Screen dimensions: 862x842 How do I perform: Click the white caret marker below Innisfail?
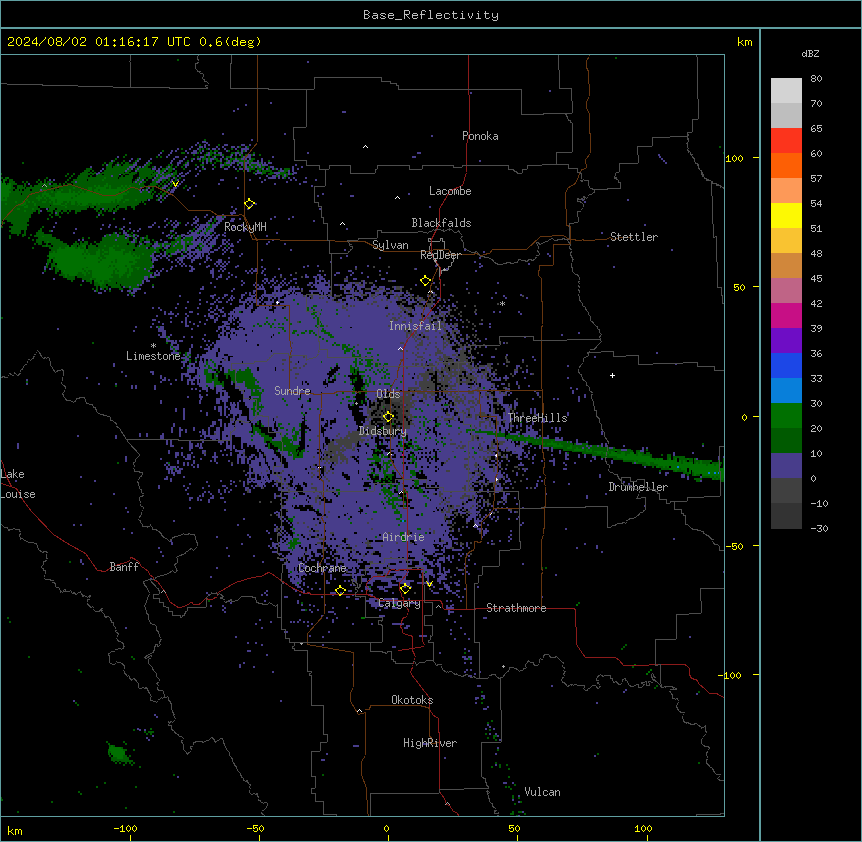400,348
